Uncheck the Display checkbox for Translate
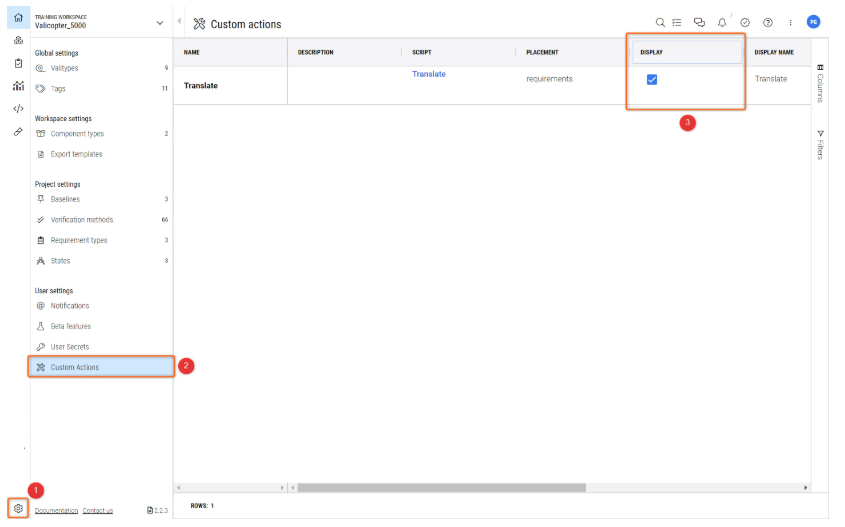Image resolution: width=845 pixels, height=527 pixels. [652, 79]
